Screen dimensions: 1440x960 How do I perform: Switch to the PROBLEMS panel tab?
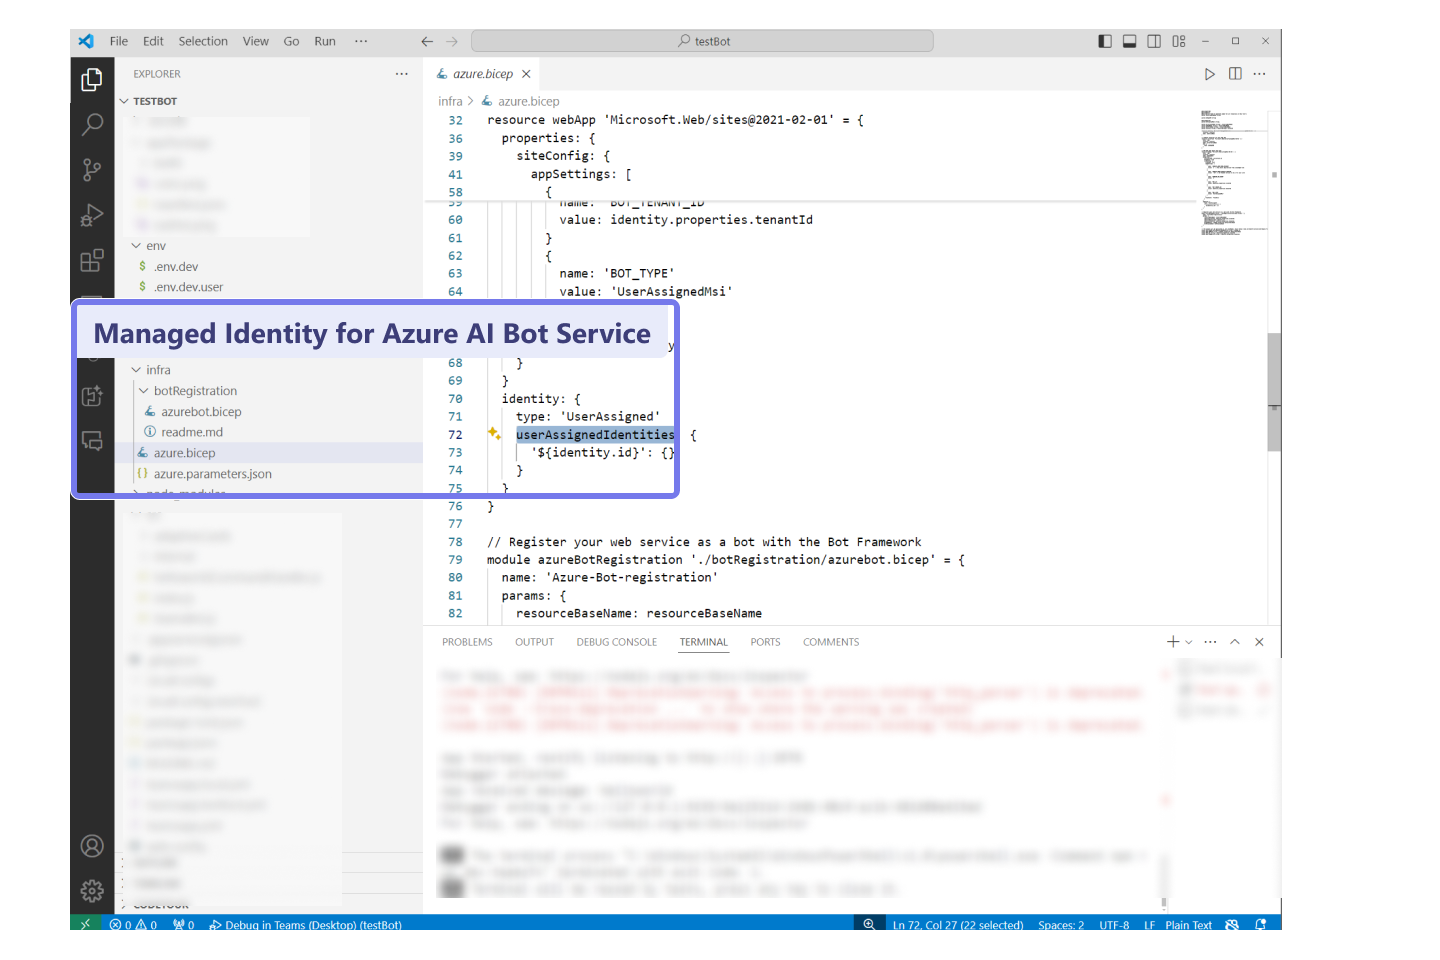467,642
